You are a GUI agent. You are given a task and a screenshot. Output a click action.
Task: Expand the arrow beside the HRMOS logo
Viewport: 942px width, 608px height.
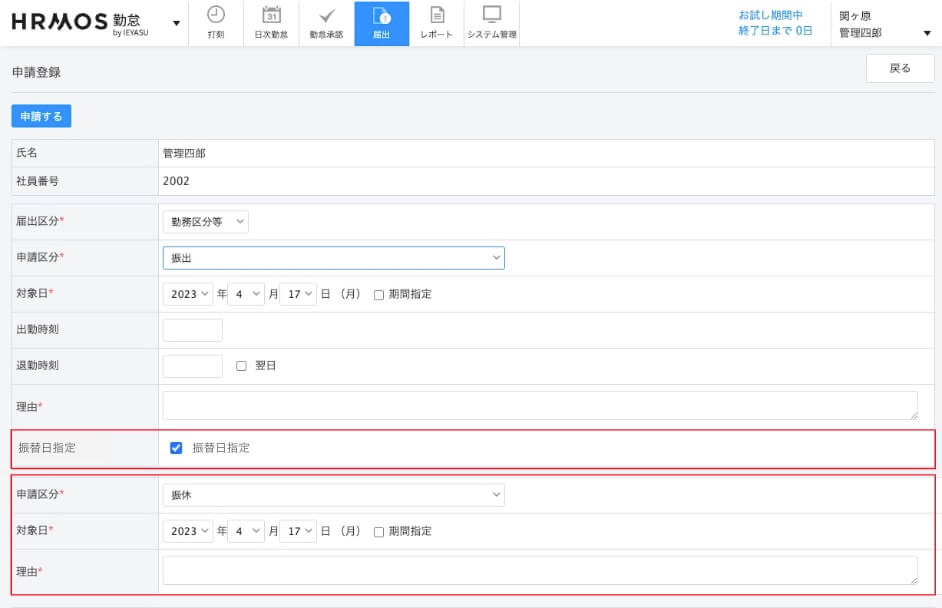pyautogui.click(x=177, y=23)
